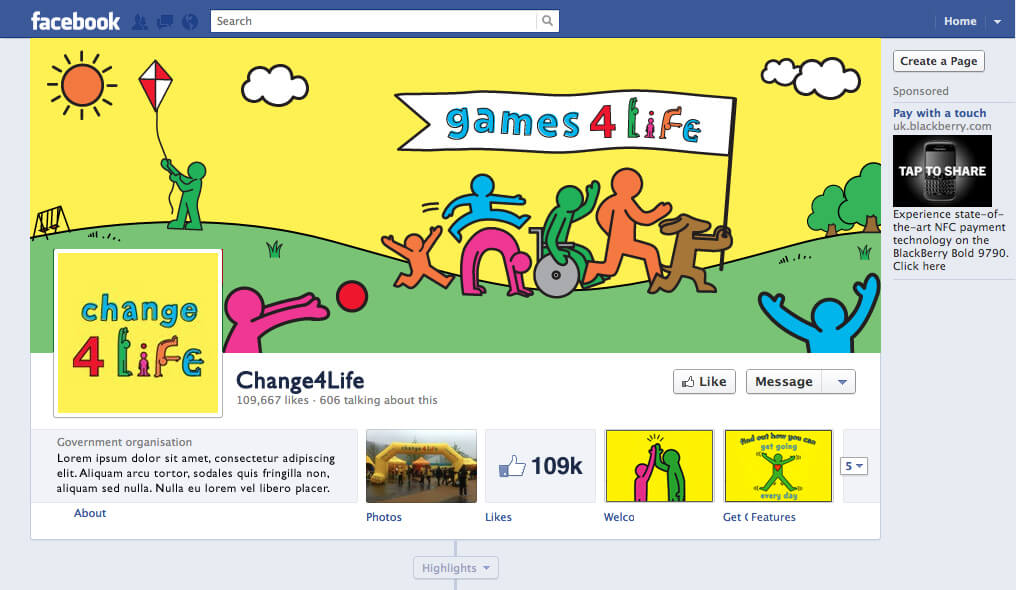Open the Pay with a touch link
The height and width of the screenshot is (590, 1016).
[940, 113]
